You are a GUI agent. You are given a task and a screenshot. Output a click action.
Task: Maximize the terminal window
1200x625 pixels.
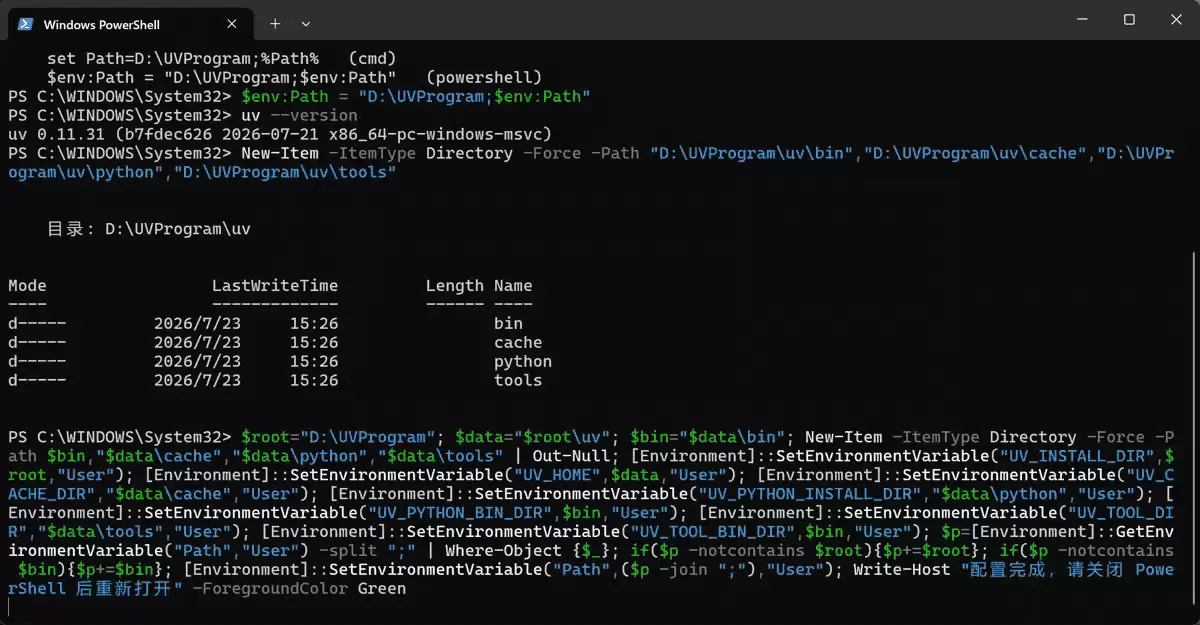1129,20
